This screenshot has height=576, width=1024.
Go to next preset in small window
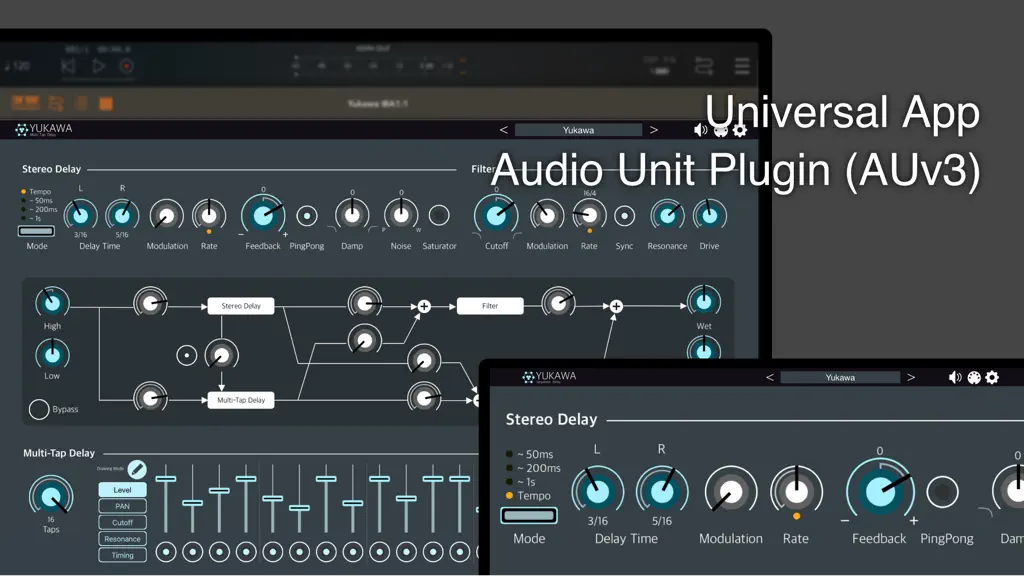[x=911, y=377]
